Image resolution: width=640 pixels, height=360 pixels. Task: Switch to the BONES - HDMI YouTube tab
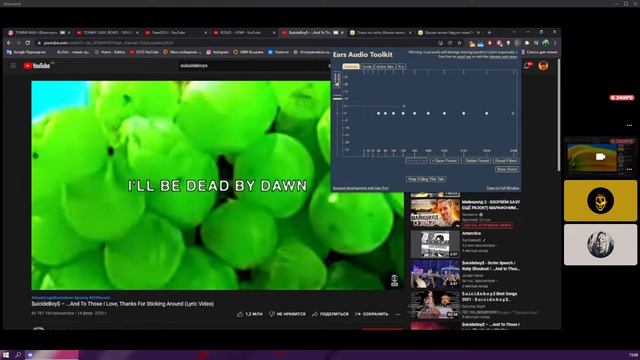pos(243,32)
